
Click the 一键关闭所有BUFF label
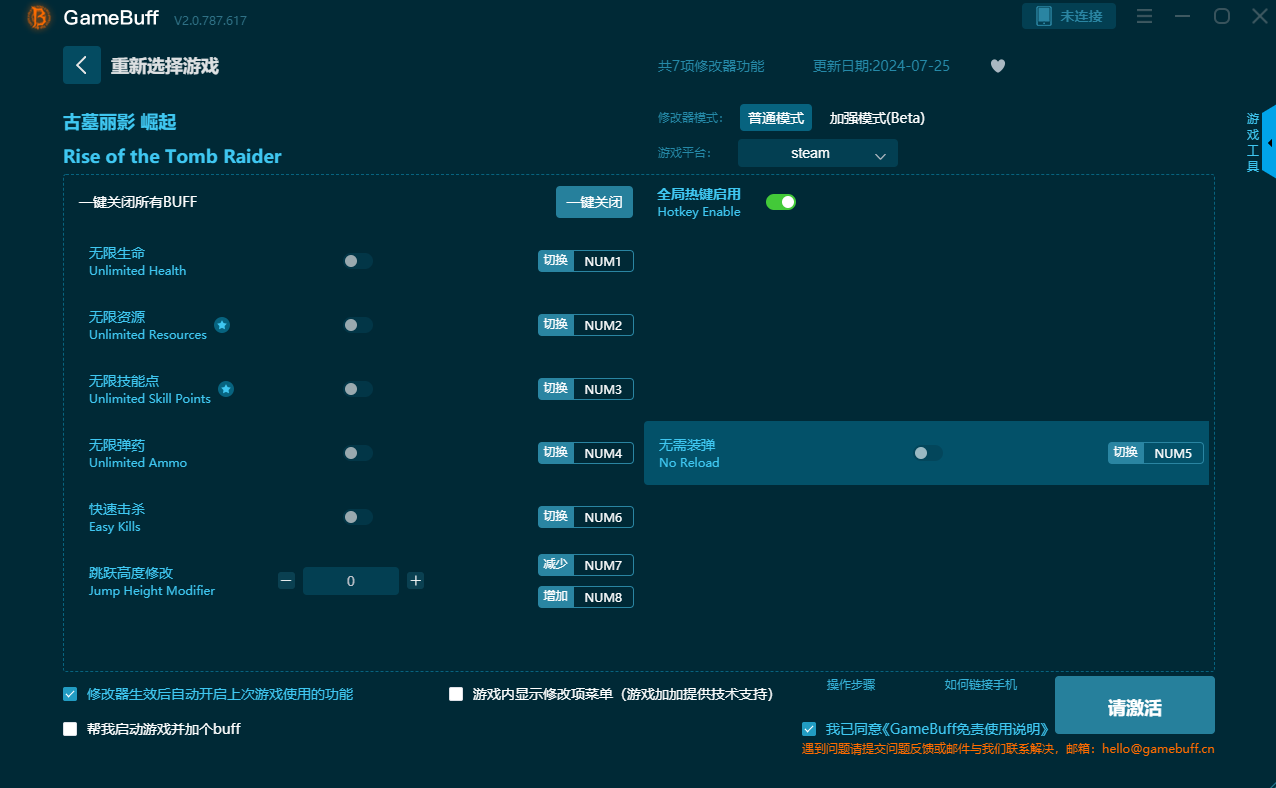[x=138, y=202]
